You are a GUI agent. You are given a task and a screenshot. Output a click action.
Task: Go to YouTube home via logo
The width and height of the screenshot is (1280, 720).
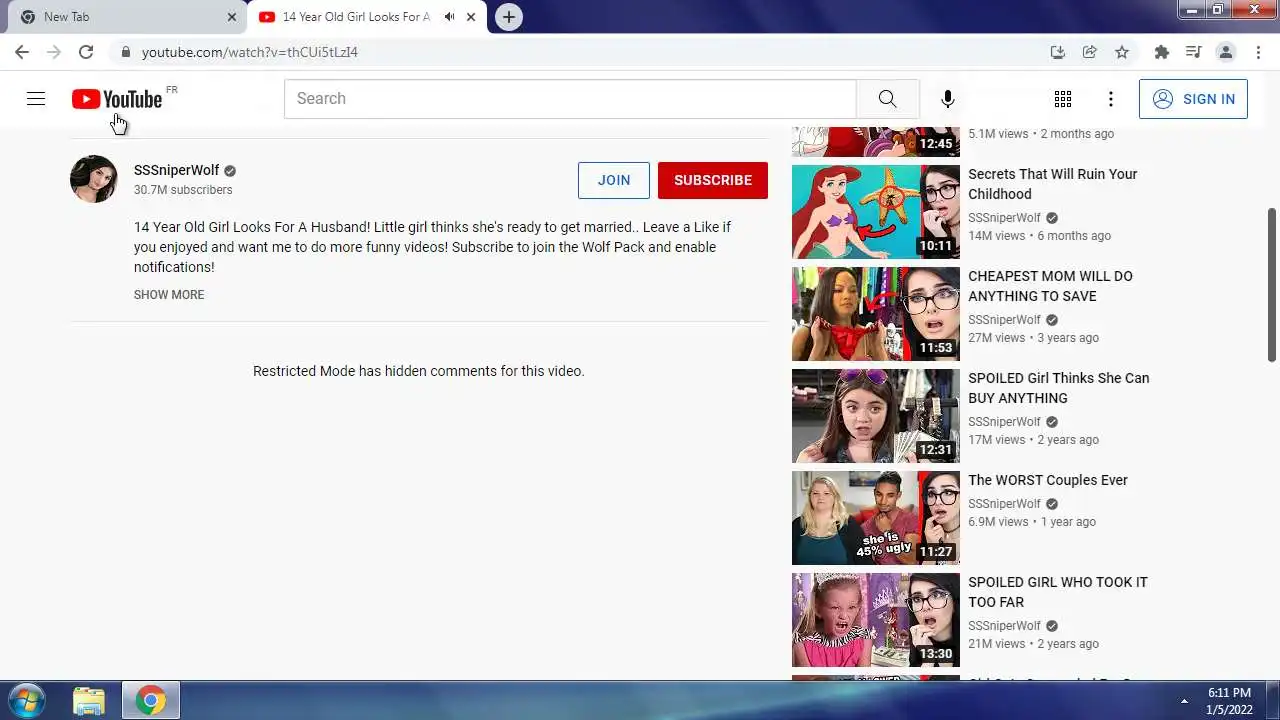click(117, 99)
